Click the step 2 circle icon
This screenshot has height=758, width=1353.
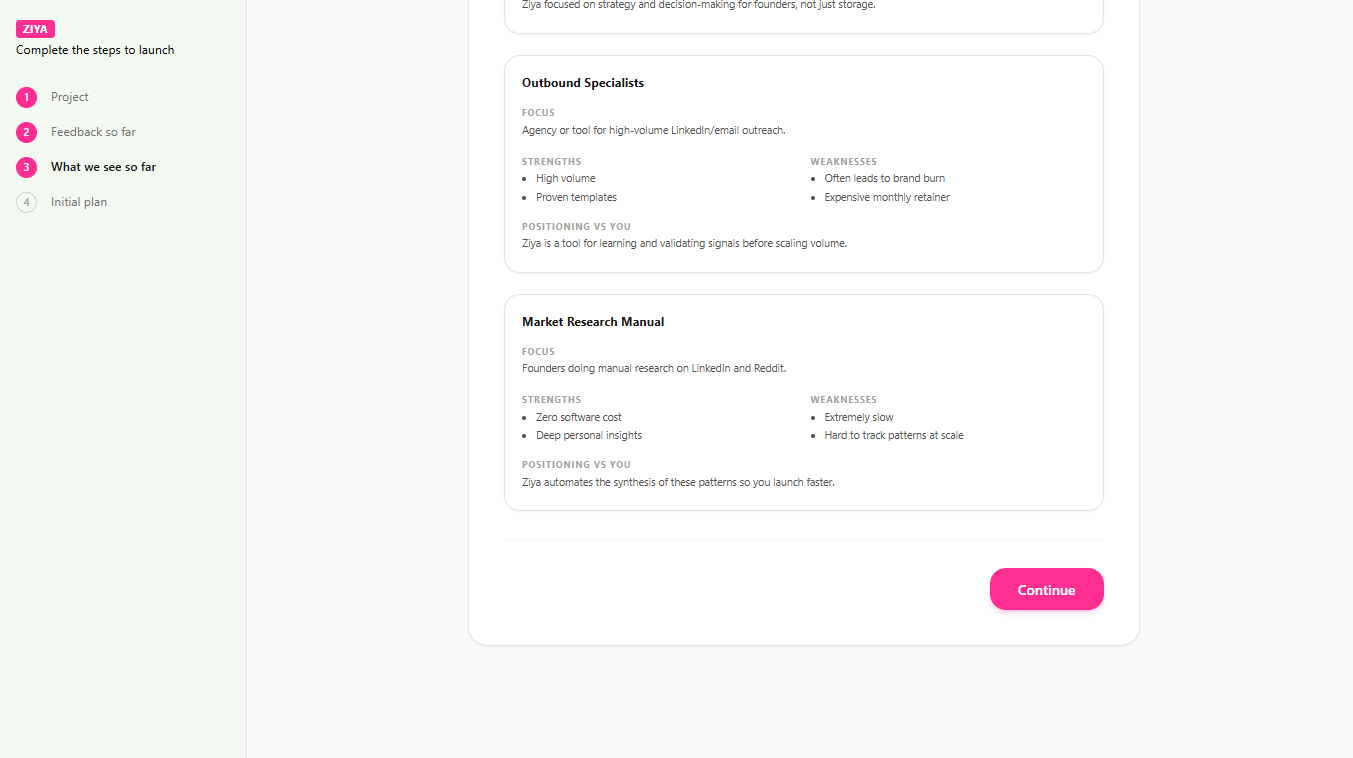point(26,132)
